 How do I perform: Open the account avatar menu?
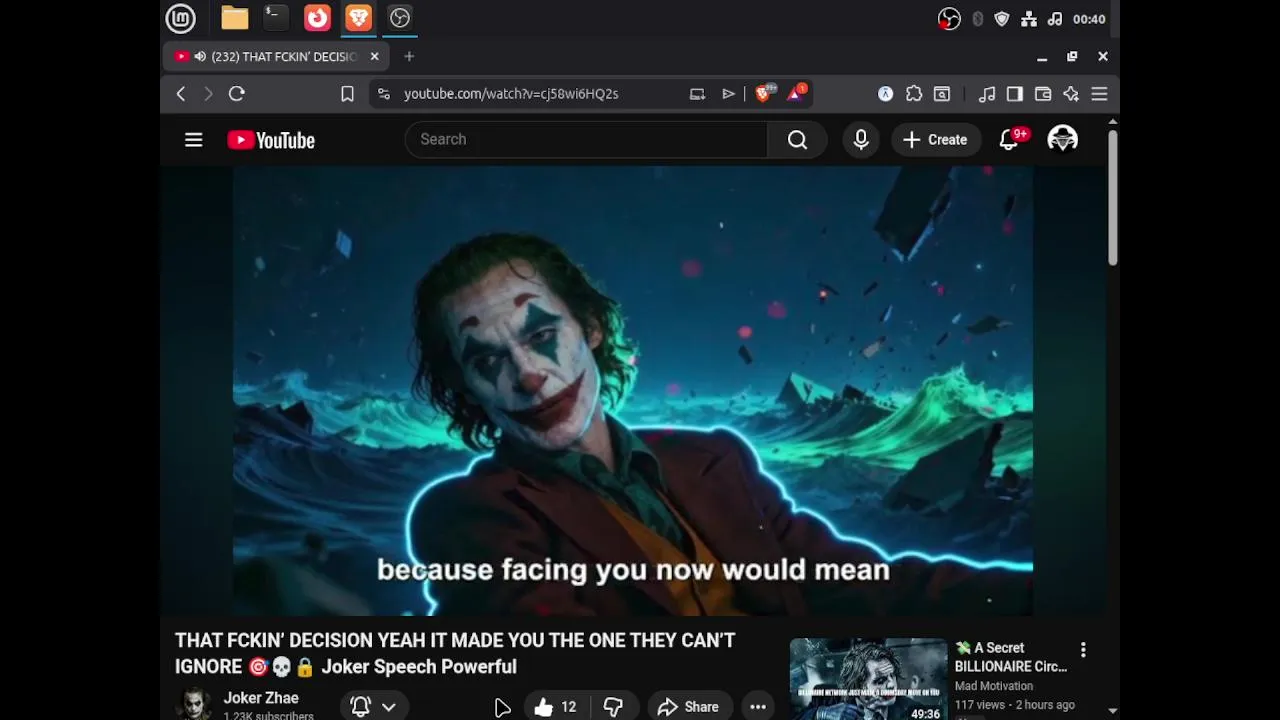click(1062, 140)
